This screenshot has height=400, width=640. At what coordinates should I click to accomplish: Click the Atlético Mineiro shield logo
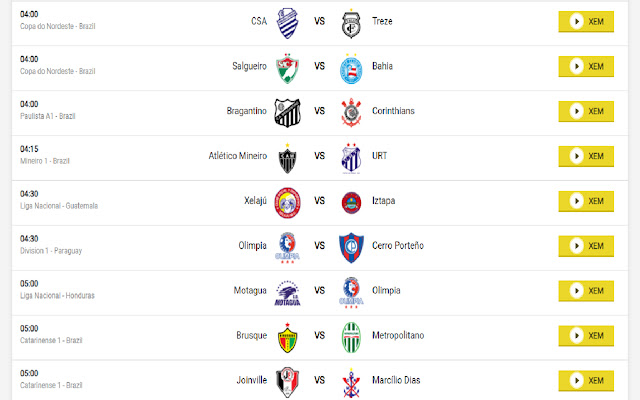point(287,158)
